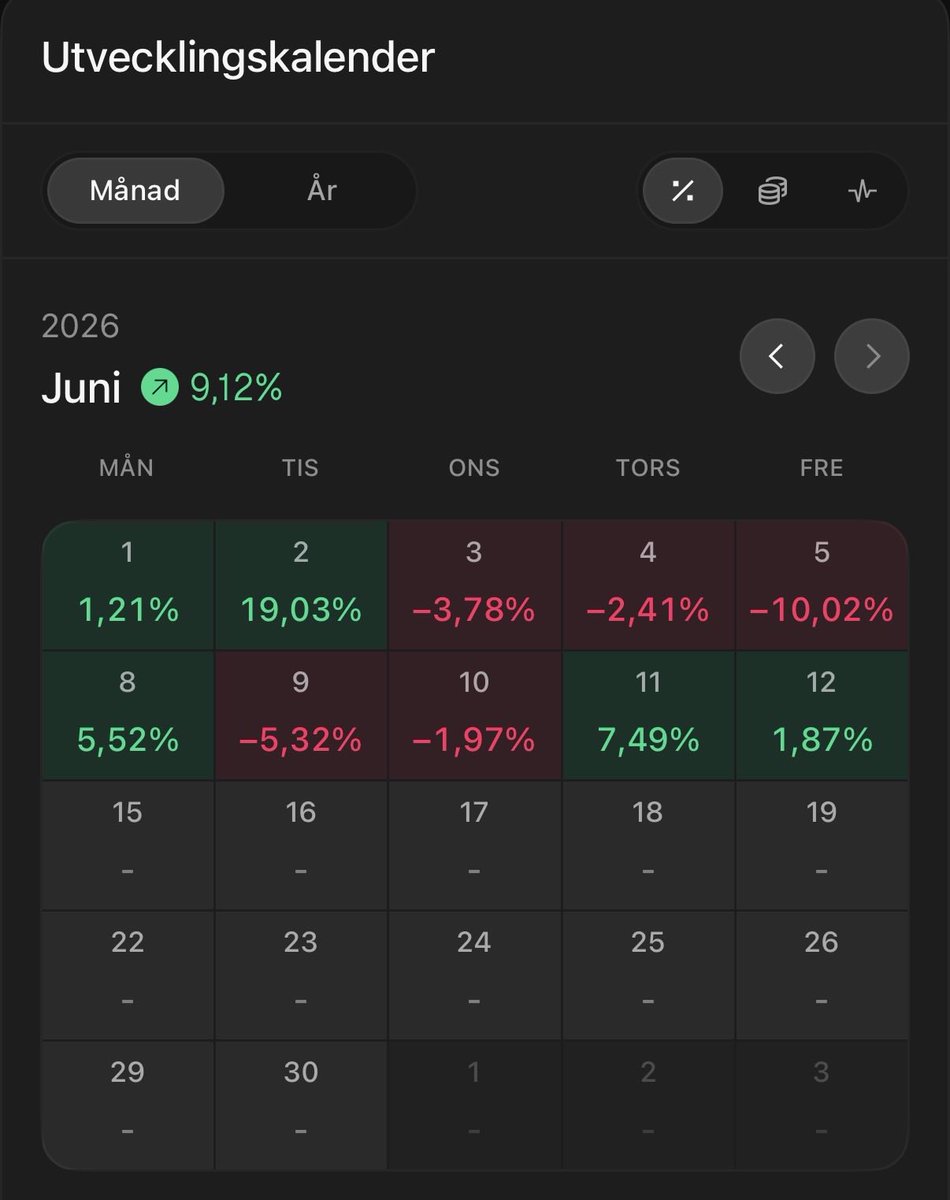This screenshot has height=1200, width=950.
Task: Click the empty June 17 day cell
Action: pyautogui.click(x=474, y=845)
